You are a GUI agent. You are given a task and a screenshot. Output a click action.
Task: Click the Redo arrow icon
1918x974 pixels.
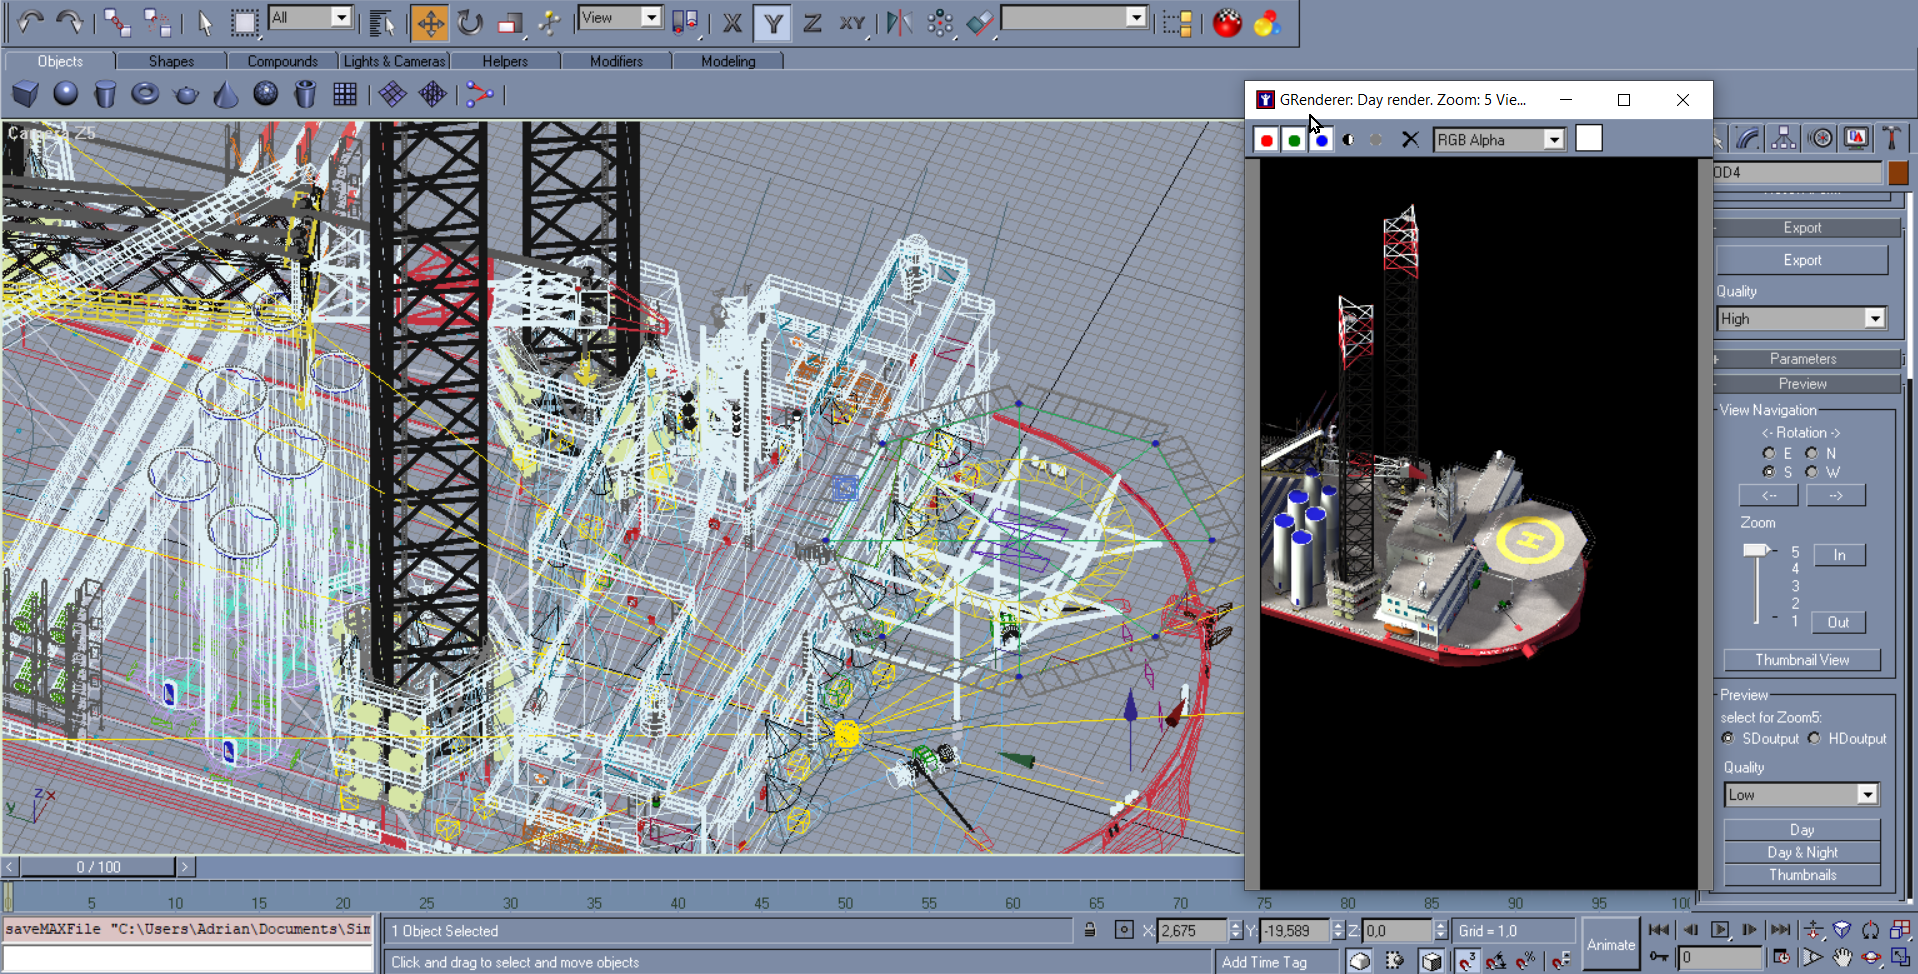tap(69, 22)
